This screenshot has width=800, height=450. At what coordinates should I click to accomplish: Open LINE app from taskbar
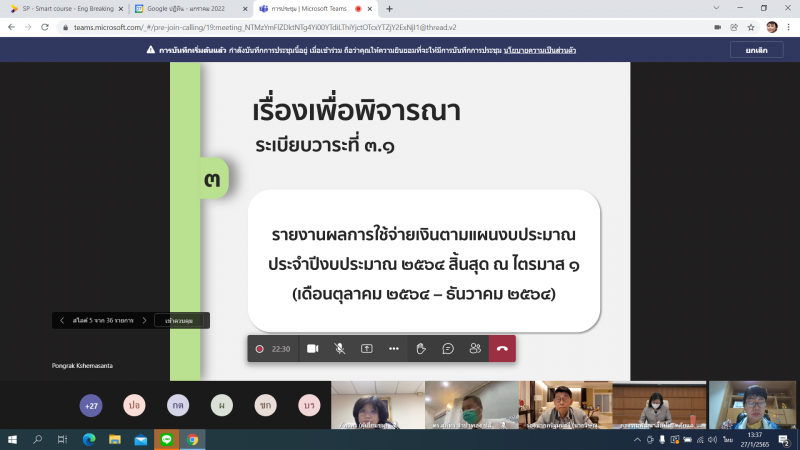[166, 439]
